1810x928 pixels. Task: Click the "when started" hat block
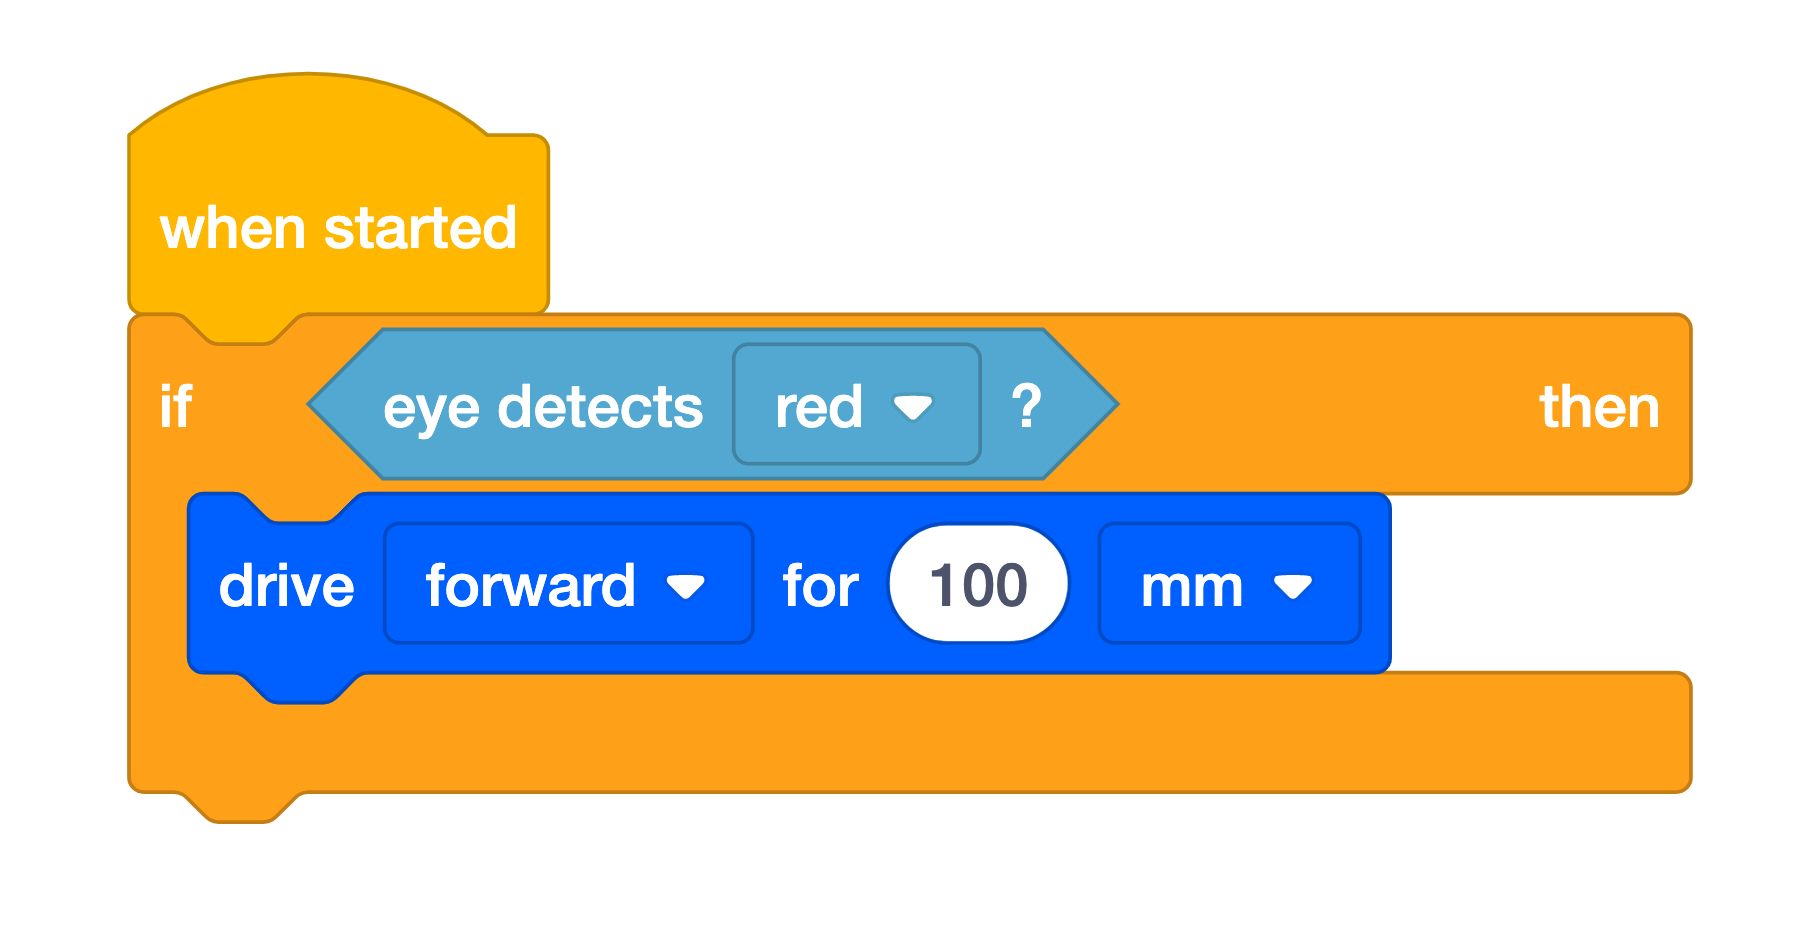(x=338, y=228)
